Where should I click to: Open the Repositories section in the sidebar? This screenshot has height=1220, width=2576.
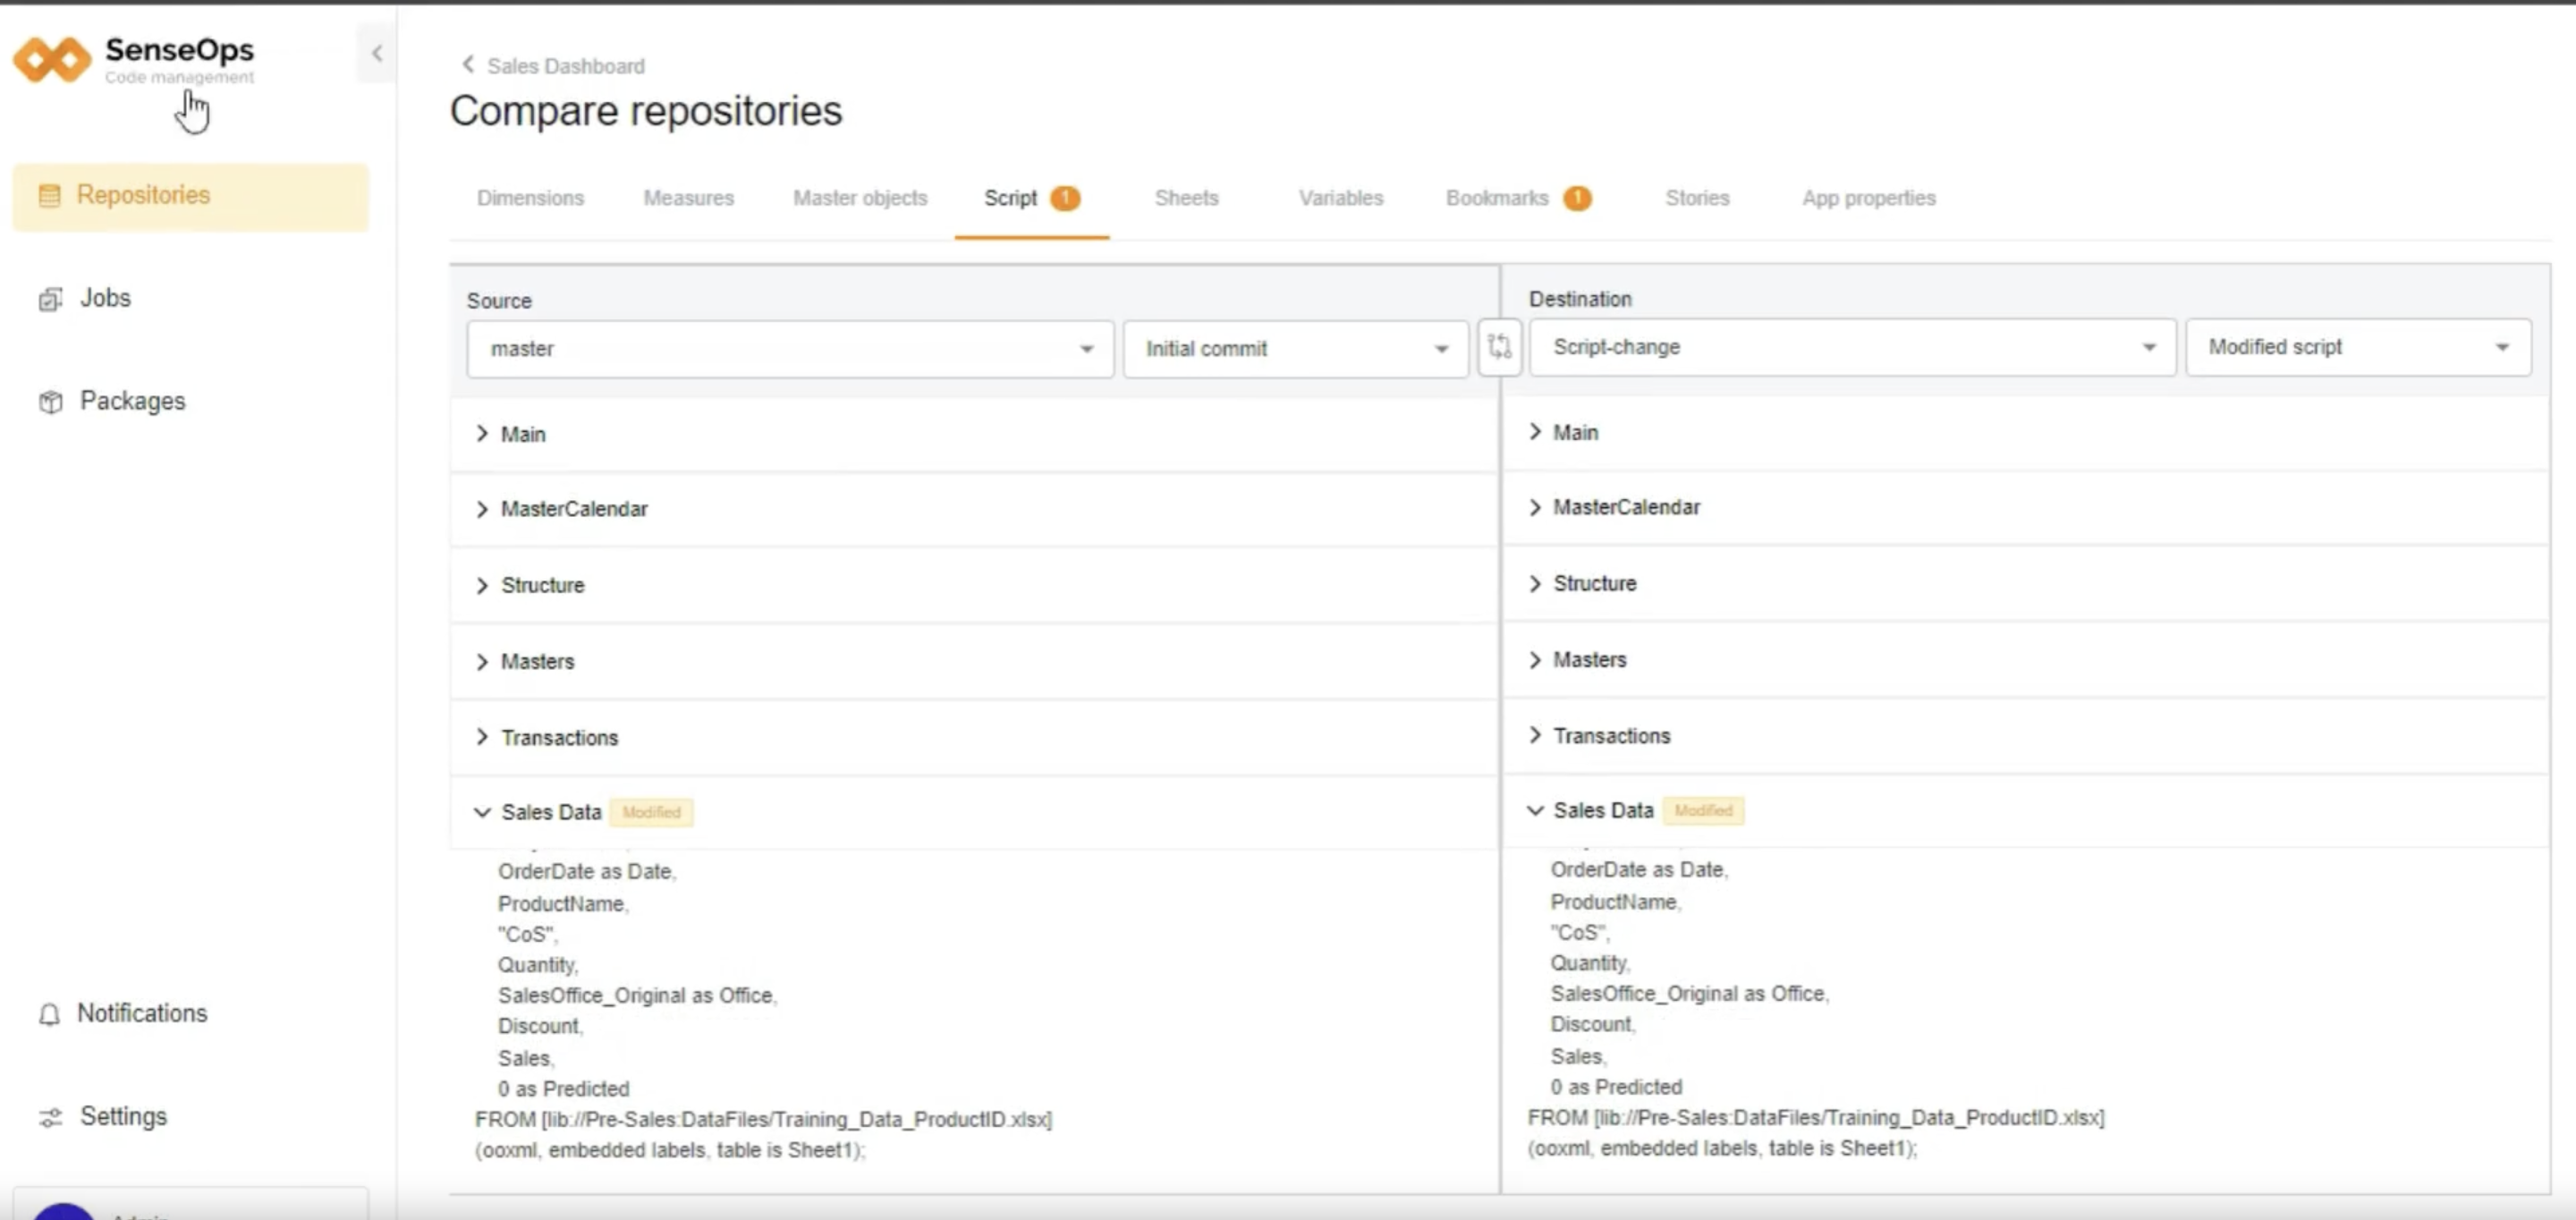pyautogui.click(x=143, y=195)
